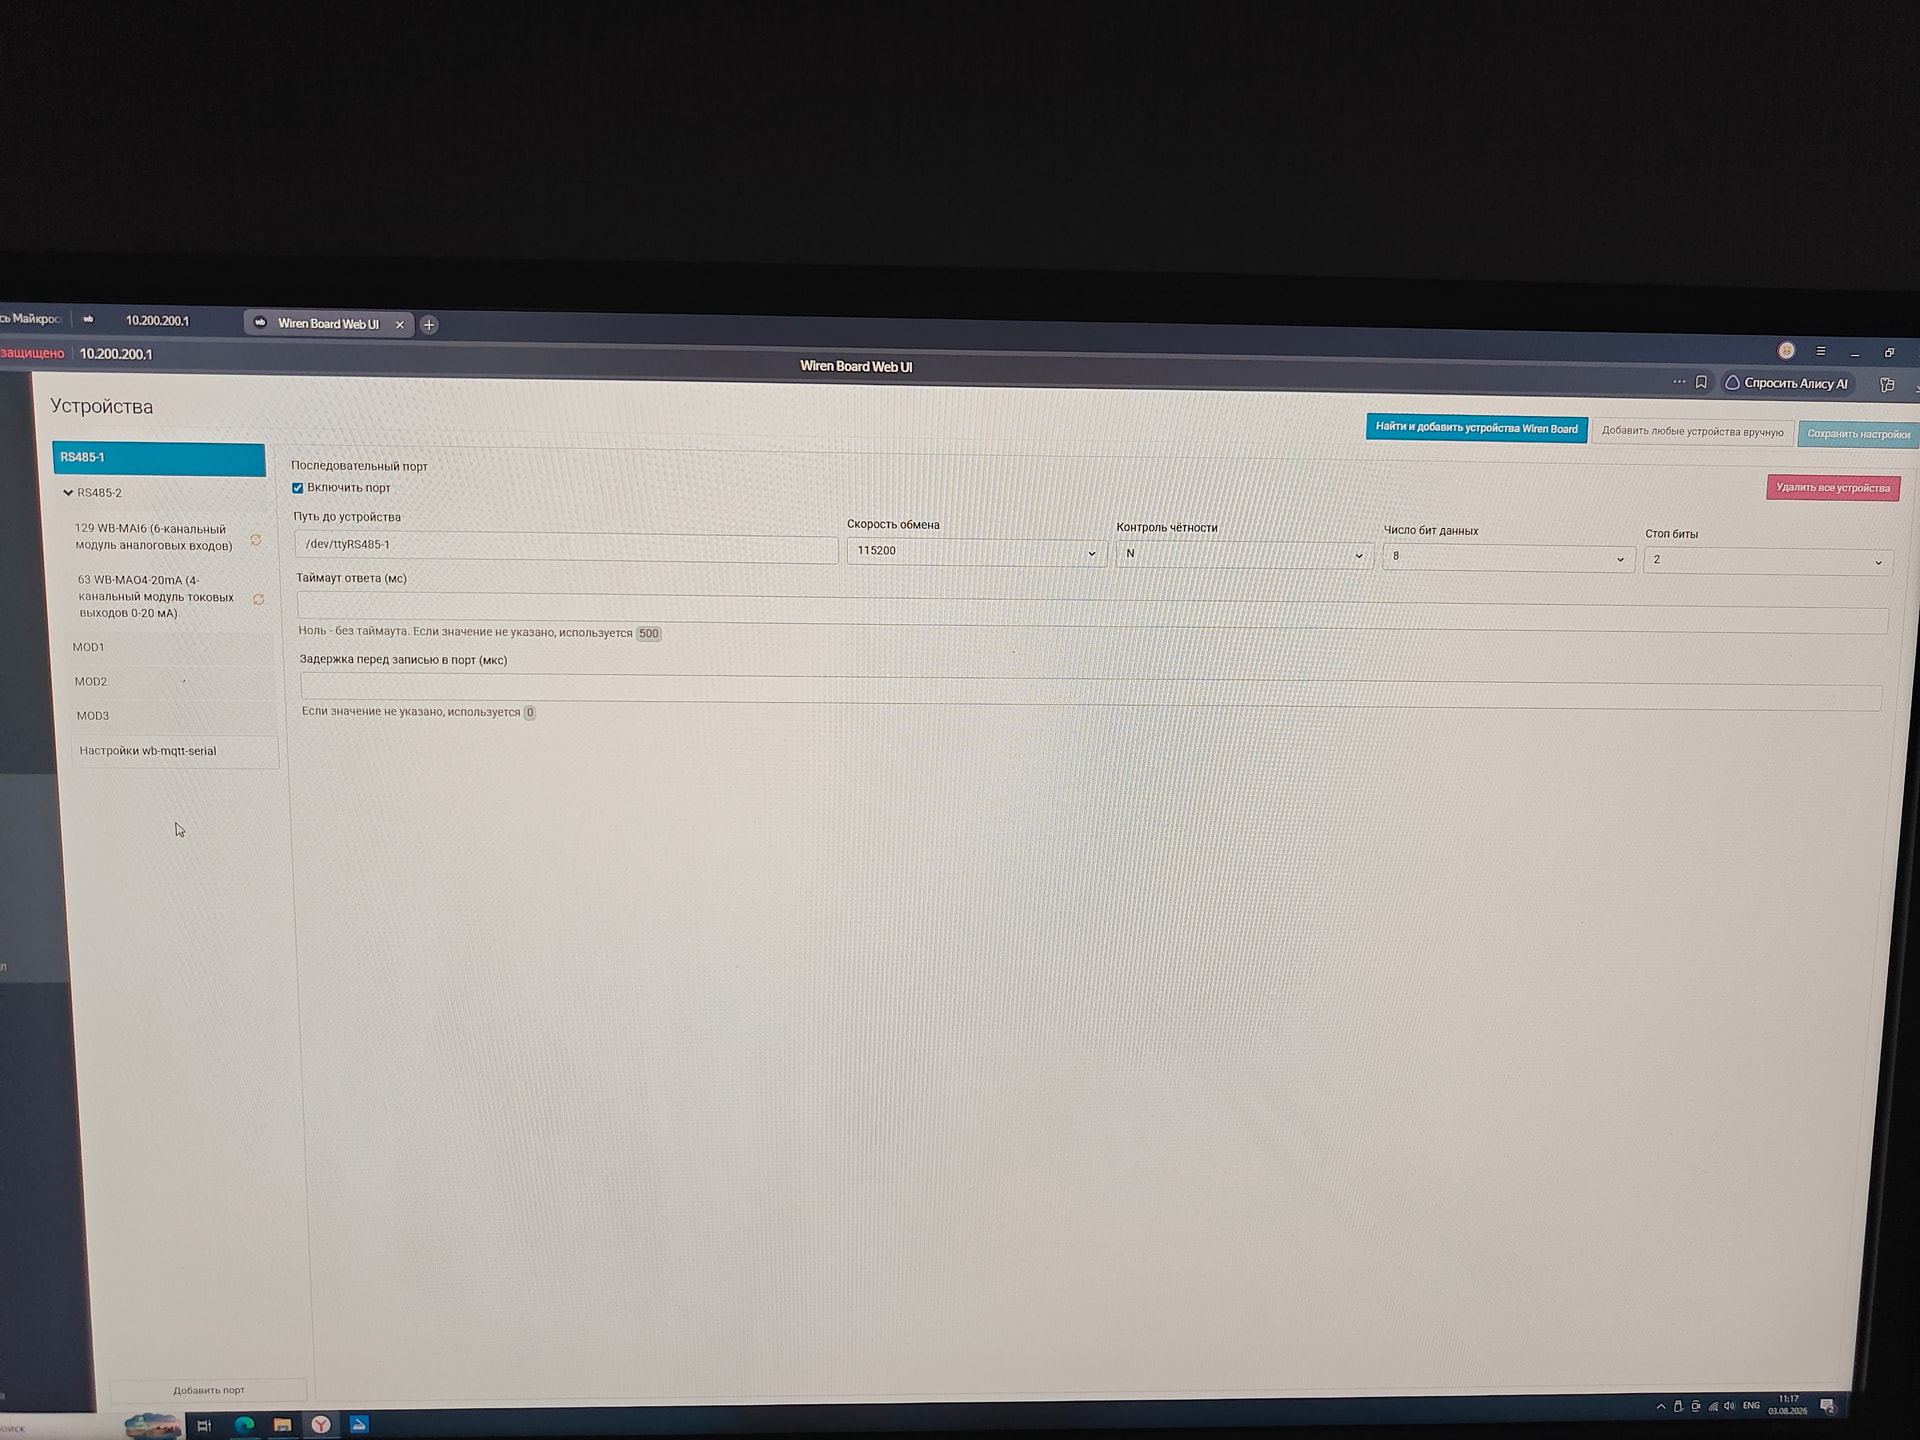Click the 10.200.200.1 address bar
Screen dimensions: 1920x1440
[116, 354]
